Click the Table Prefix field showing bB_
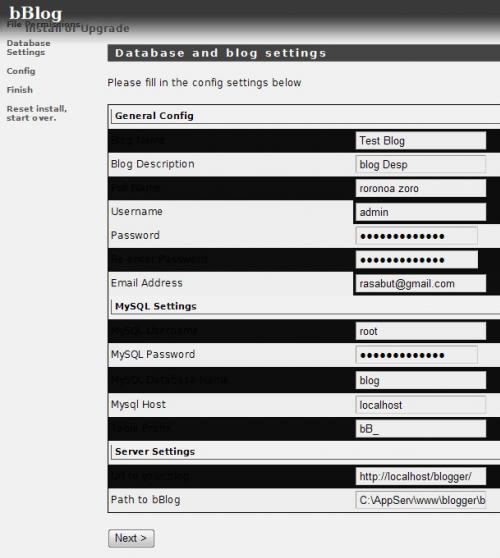The image size is (500, 558). point(421,428)
